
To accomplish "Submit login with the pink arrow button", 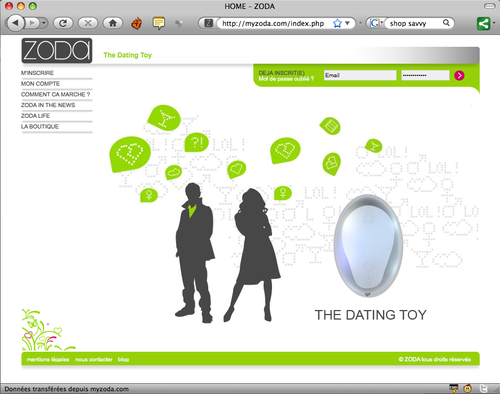I will coord(459,76).
